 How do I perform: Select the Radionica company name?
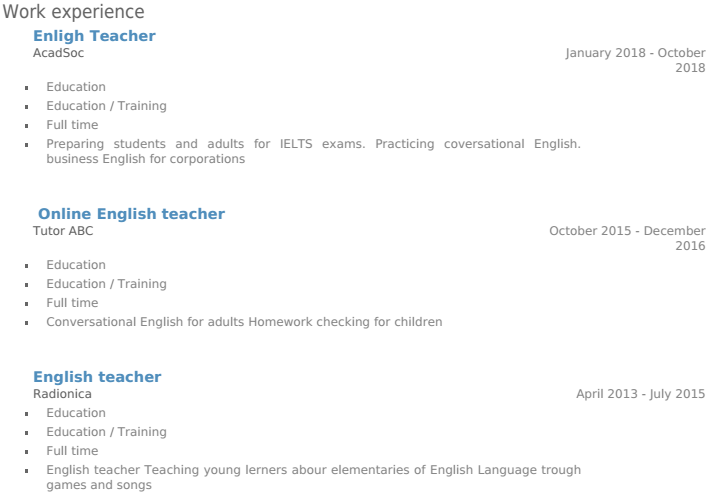tap(62, 394)
